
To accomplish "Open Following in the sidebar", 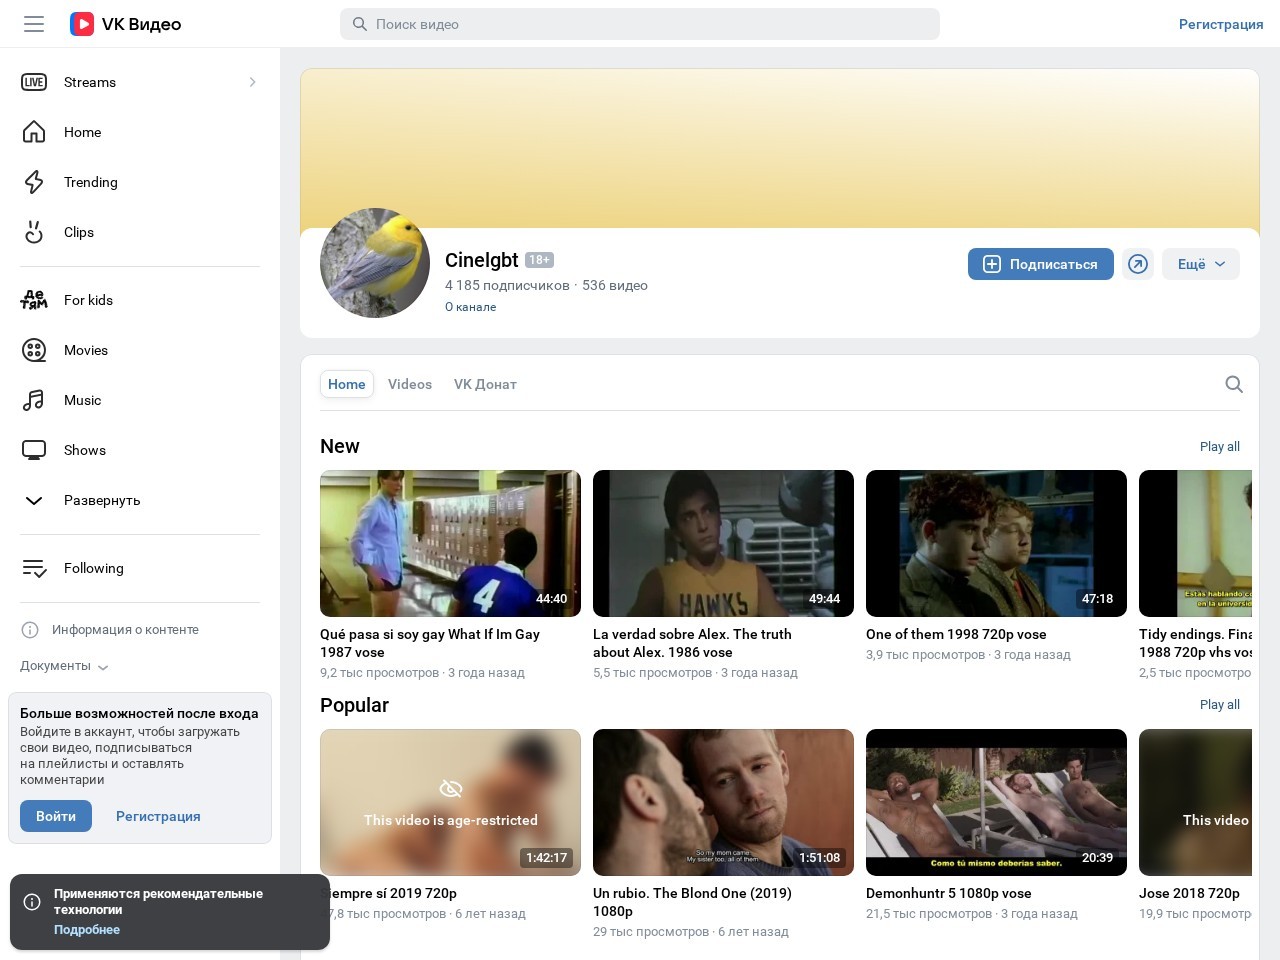I will tap(140, 568).
